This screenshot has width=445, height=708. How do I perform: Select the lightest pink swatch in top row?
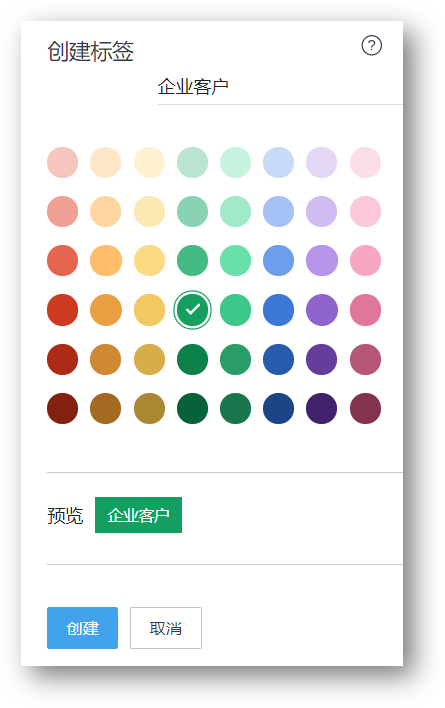pos(365,162)
